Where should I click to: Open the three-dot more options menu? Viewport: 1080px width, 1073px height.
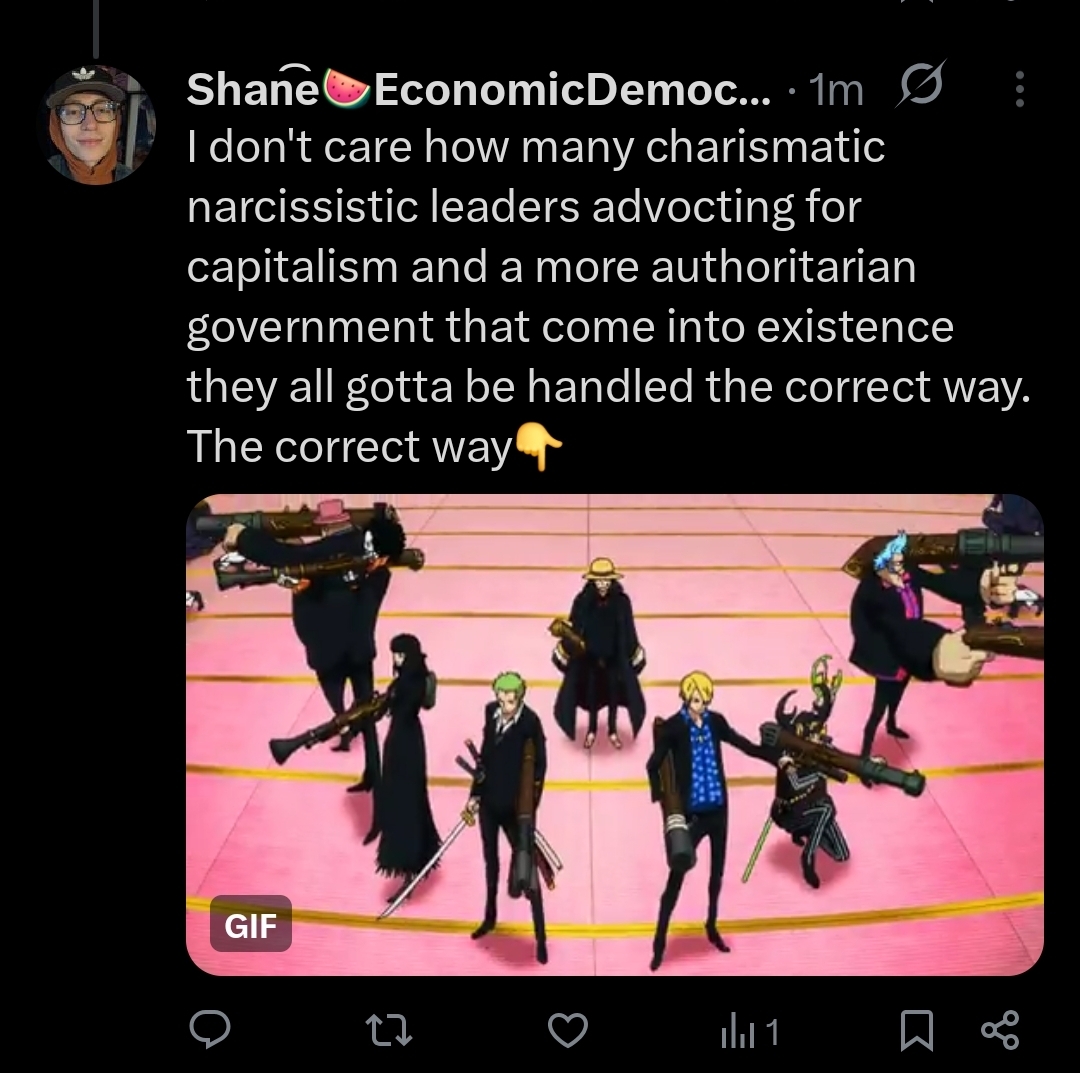[1020, 89]
